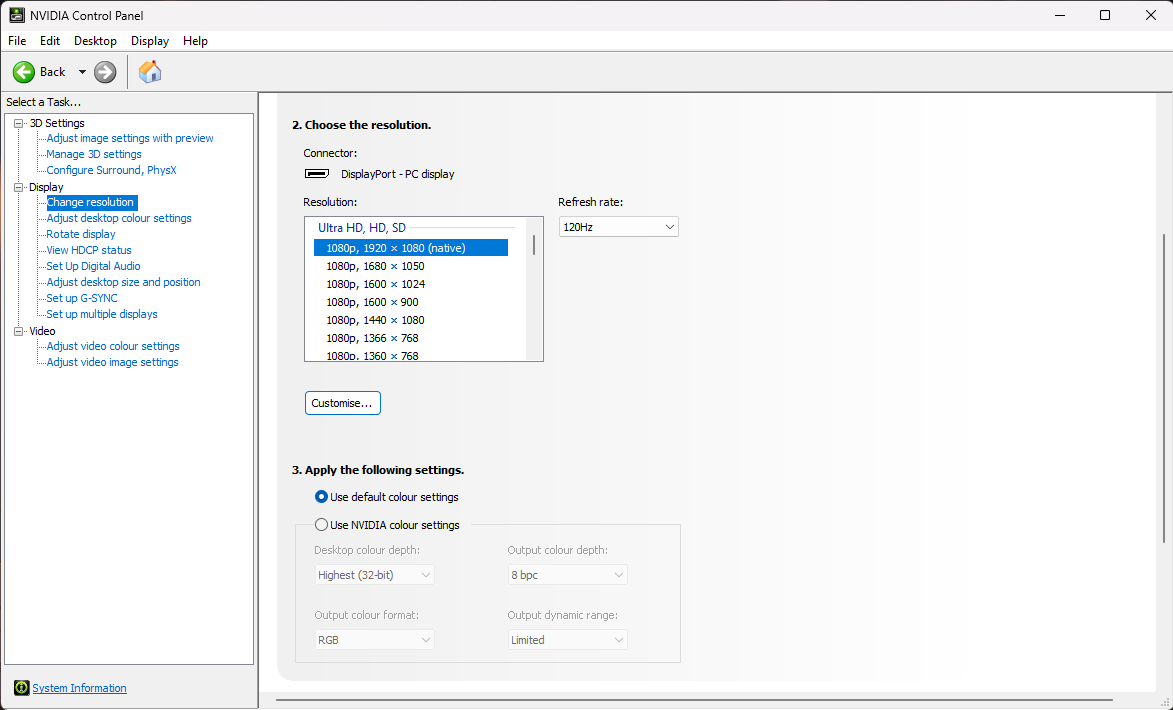Click the main panel horizontal scrollbar

694,700
